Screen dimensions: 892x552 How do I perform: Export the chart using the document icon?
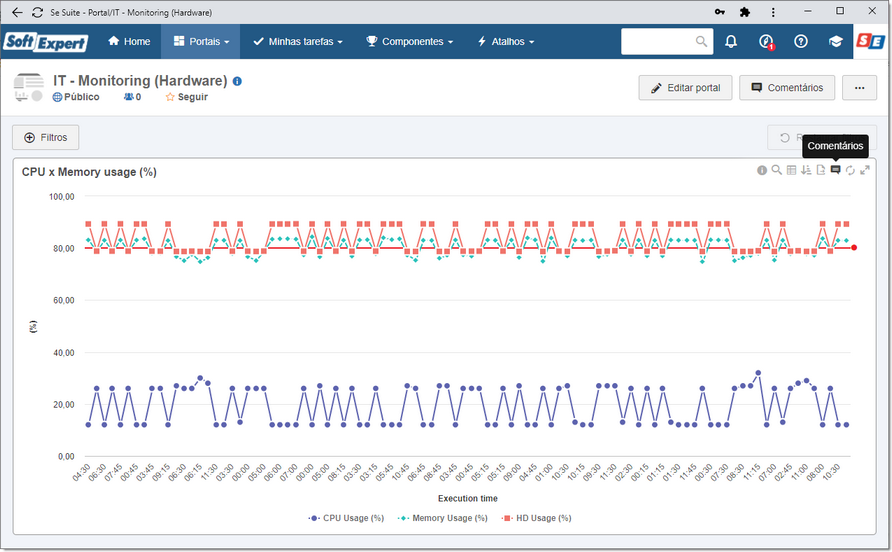(821, 170)
